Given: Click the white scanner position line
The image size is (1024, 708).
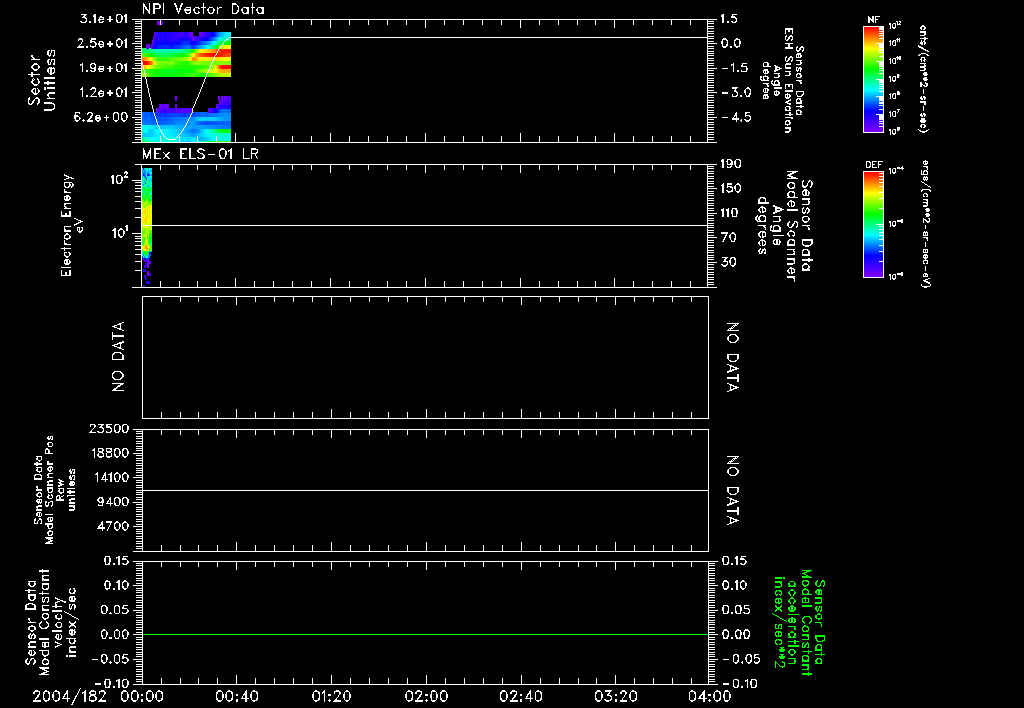Looking at the screenshot, I should pyautogui.click(x=425, y=490).
